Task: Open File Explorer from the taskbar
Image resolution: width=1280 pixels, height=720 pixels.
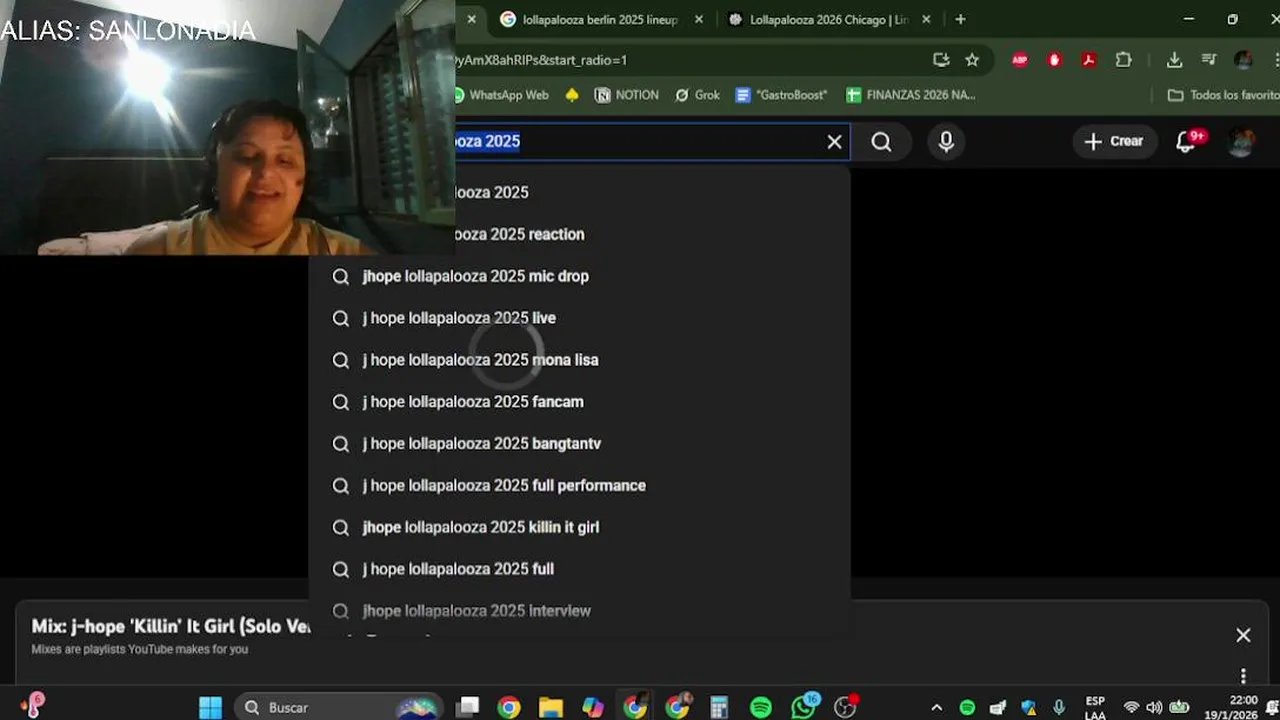Action: tap(551, 707)
